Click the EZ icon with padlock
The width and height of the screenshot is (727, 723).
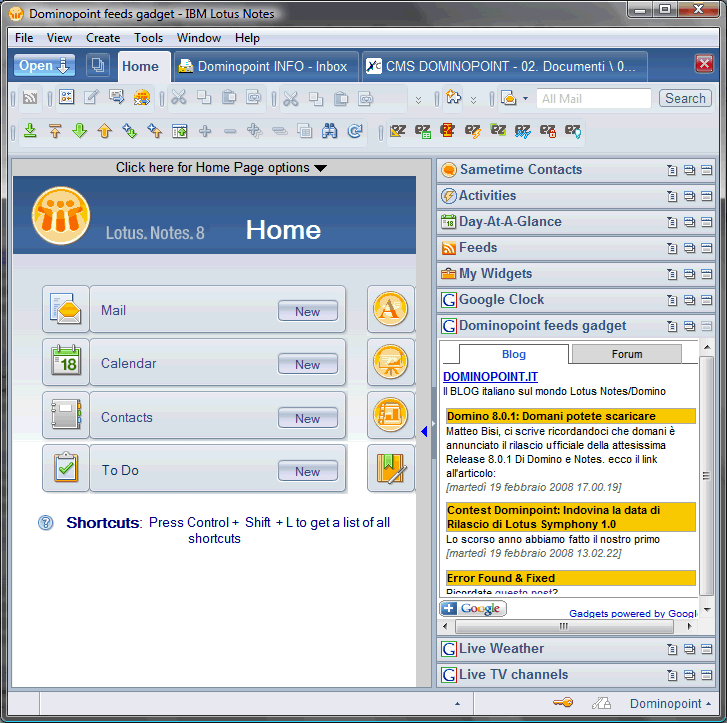[x=548, y=131]
